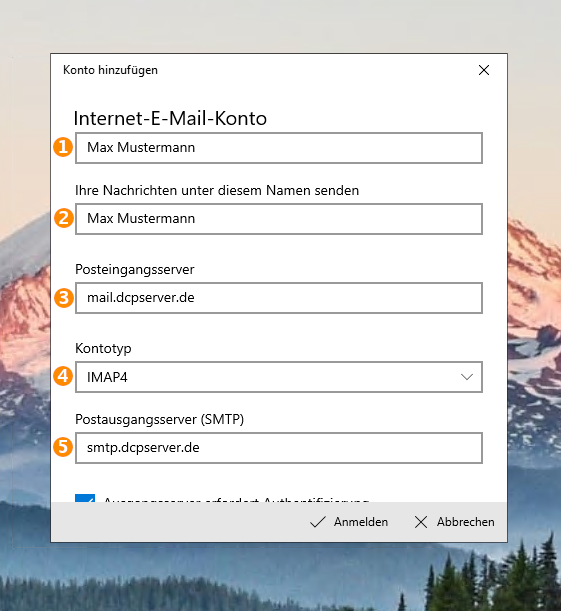This screenshot has width=561, height=611.
Task: Click the Anmelden button
Action: (x=349, y=522)
